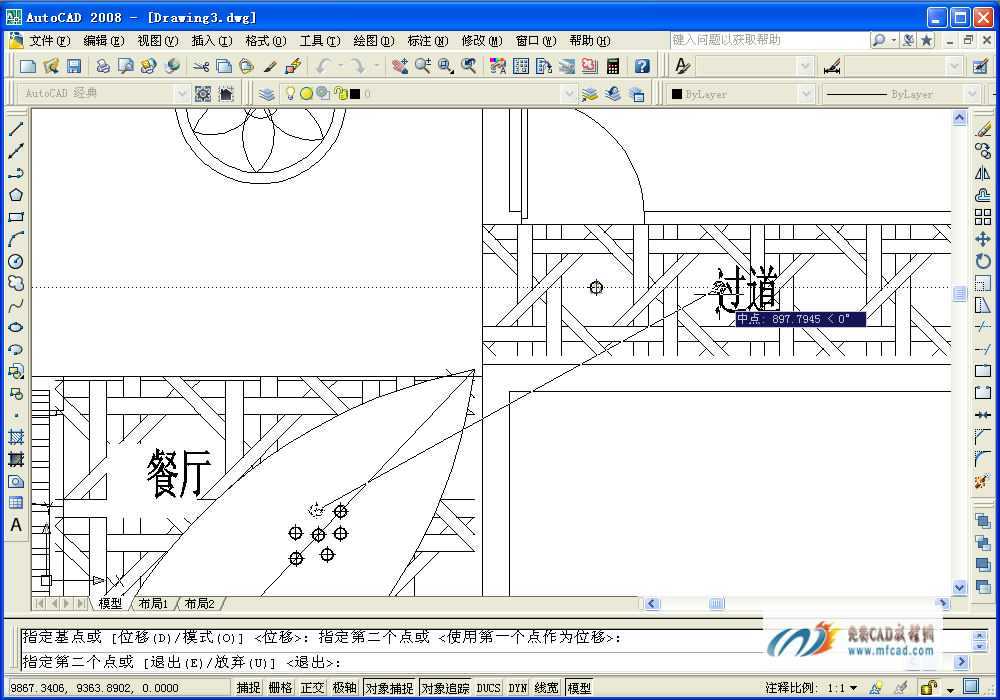The image size is (1000, 700).
Task: Toggle 对象捕捉 object snap
Action: coord(389,688)
